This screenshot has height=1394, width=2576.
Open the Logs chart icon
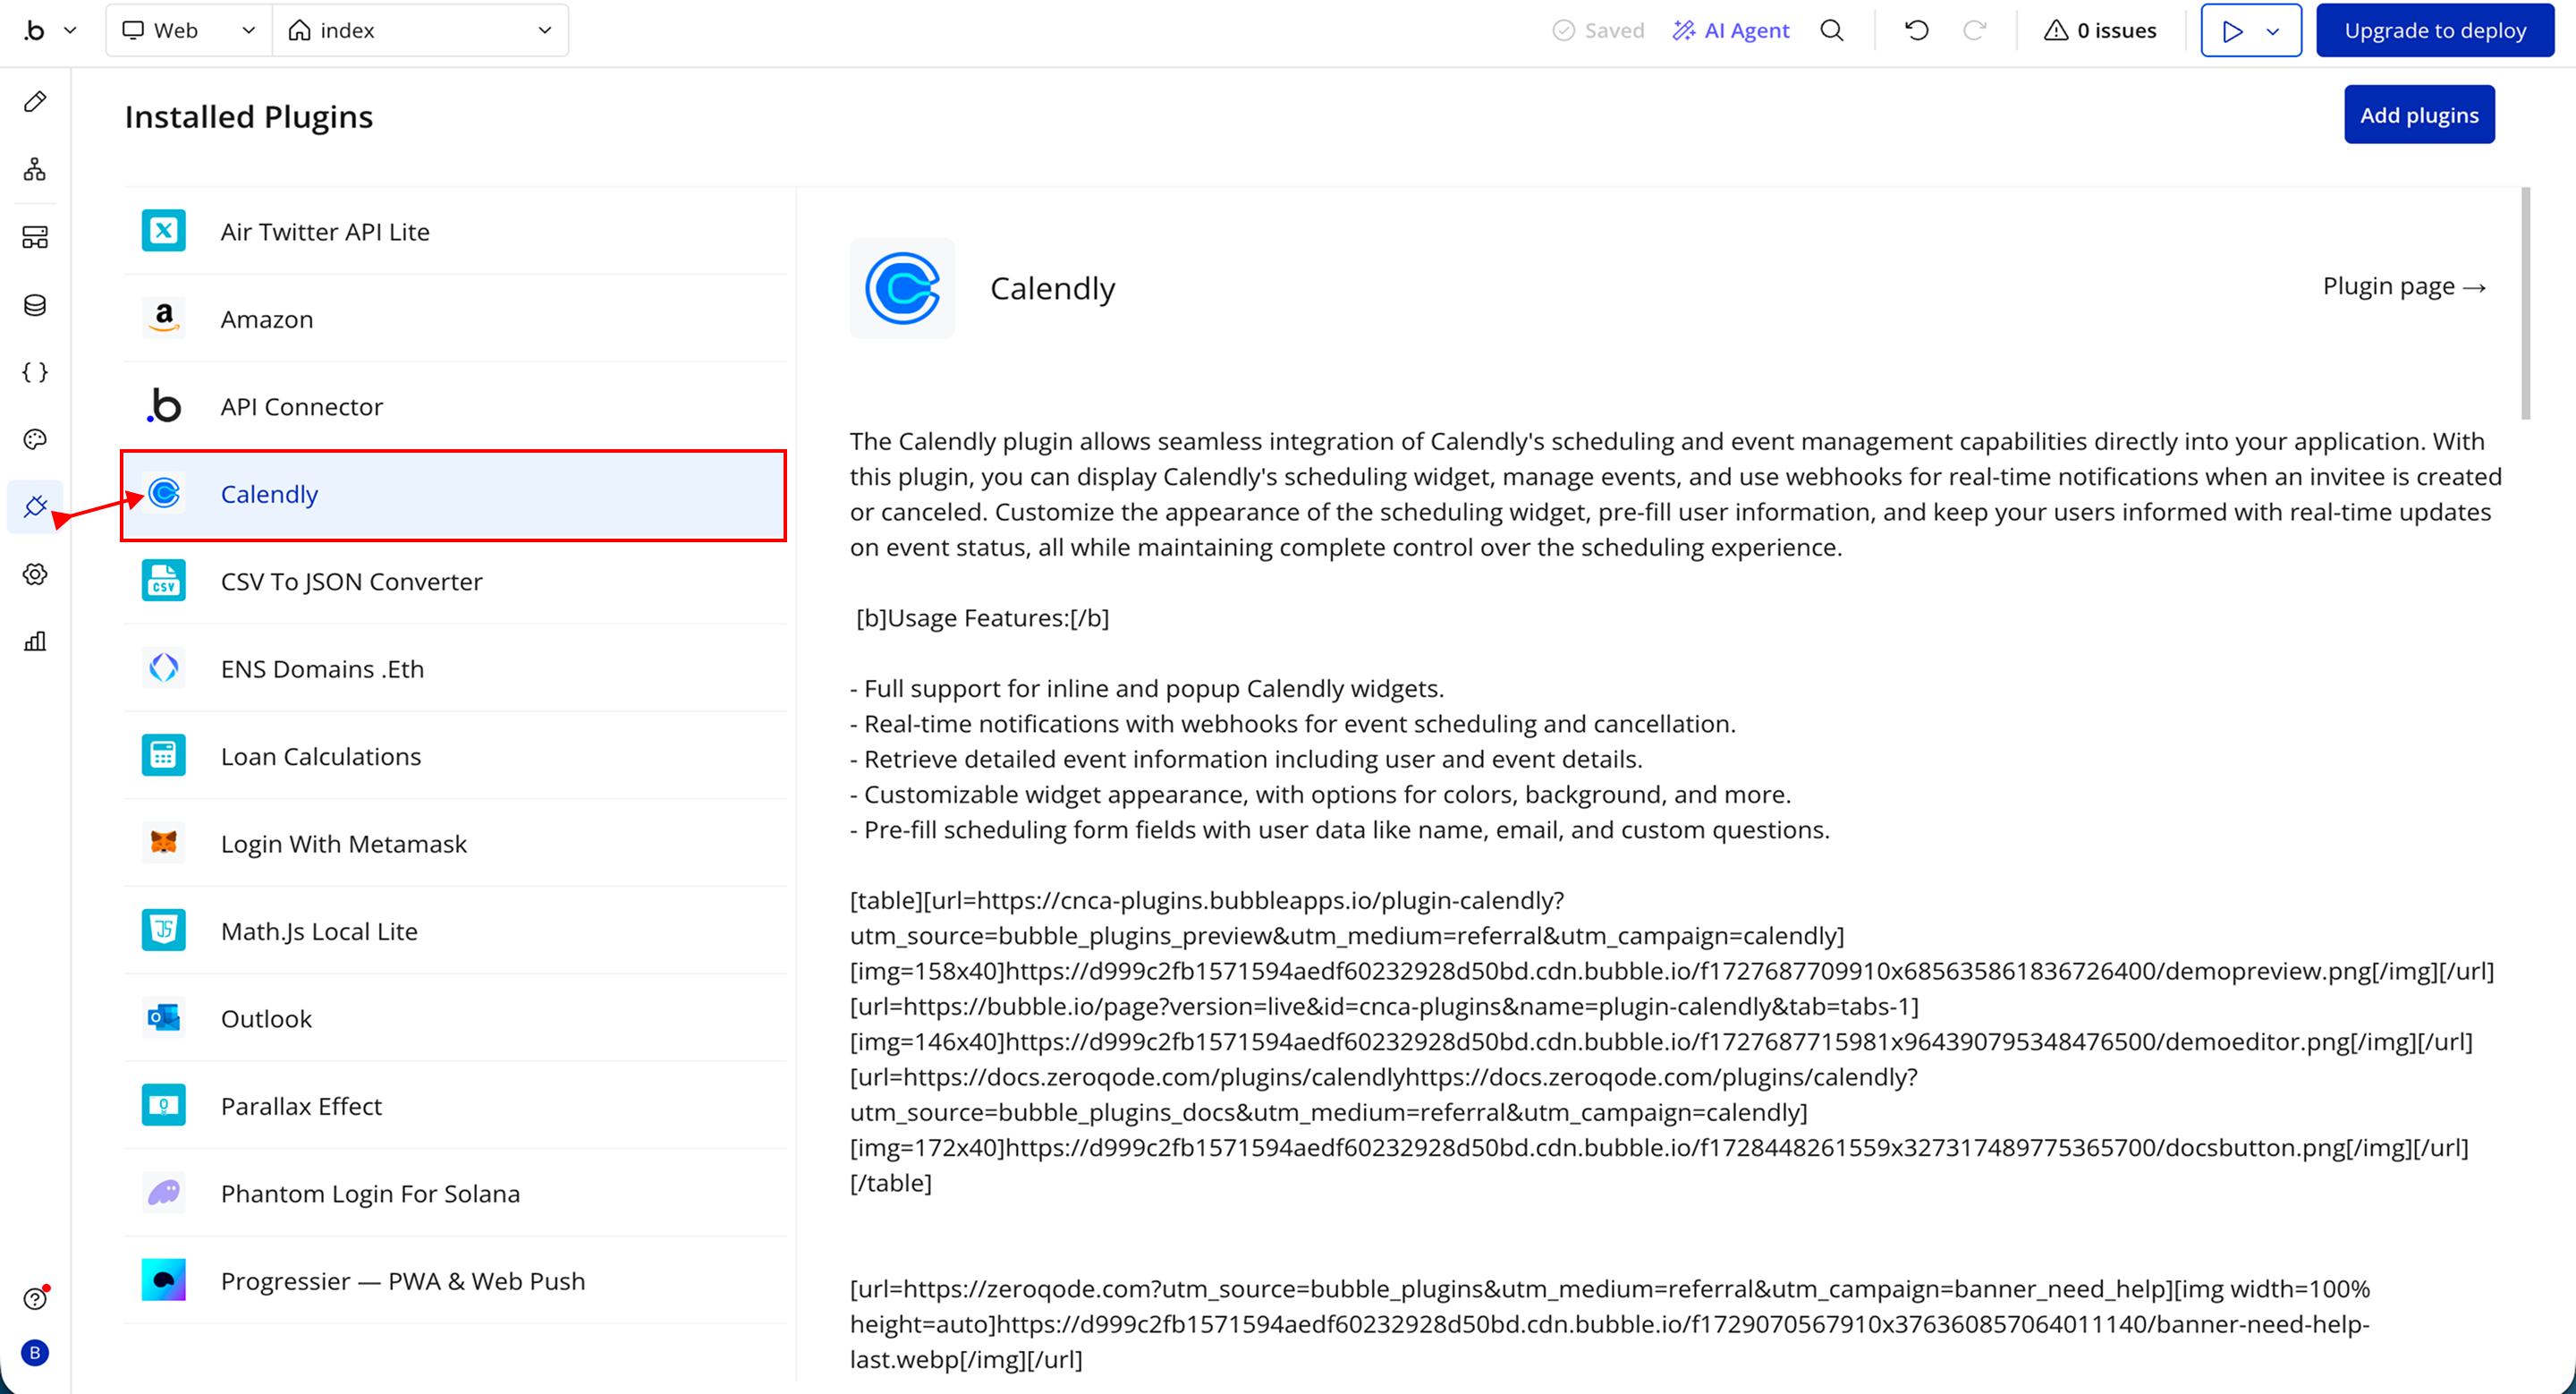[35, 641]
